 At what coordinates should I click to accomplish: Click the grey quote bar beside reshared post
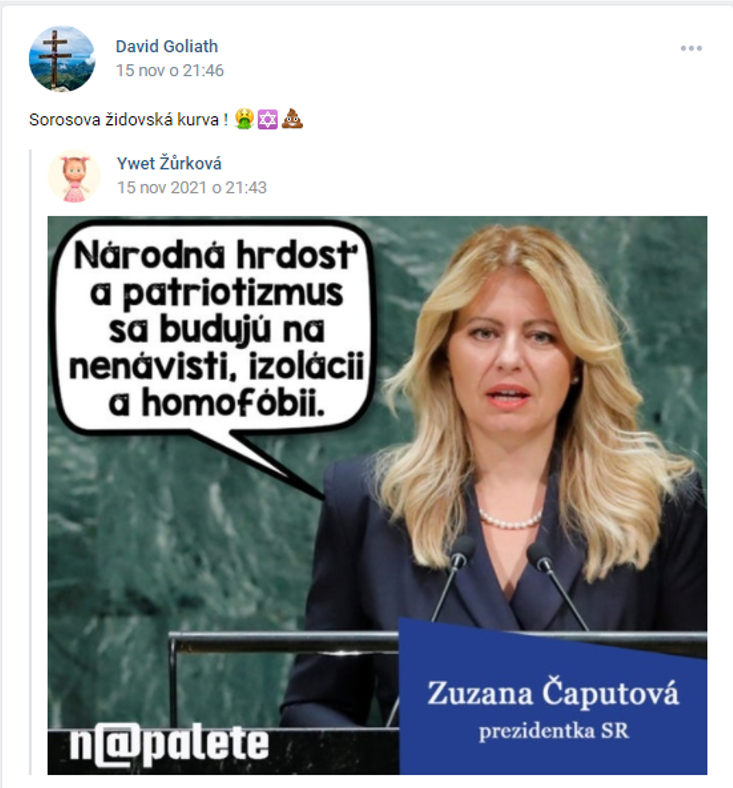point(31,461)
